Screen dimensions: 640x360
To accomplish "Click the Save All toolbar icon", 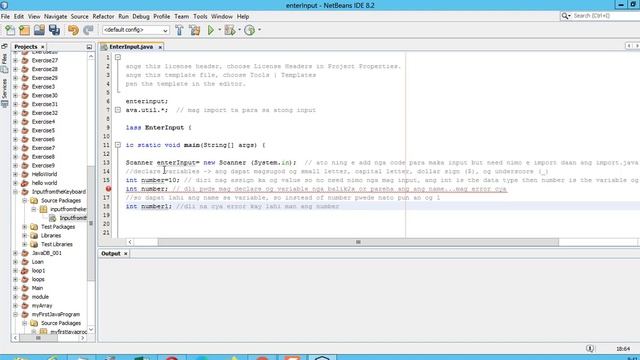I will (x=54, y=30).
